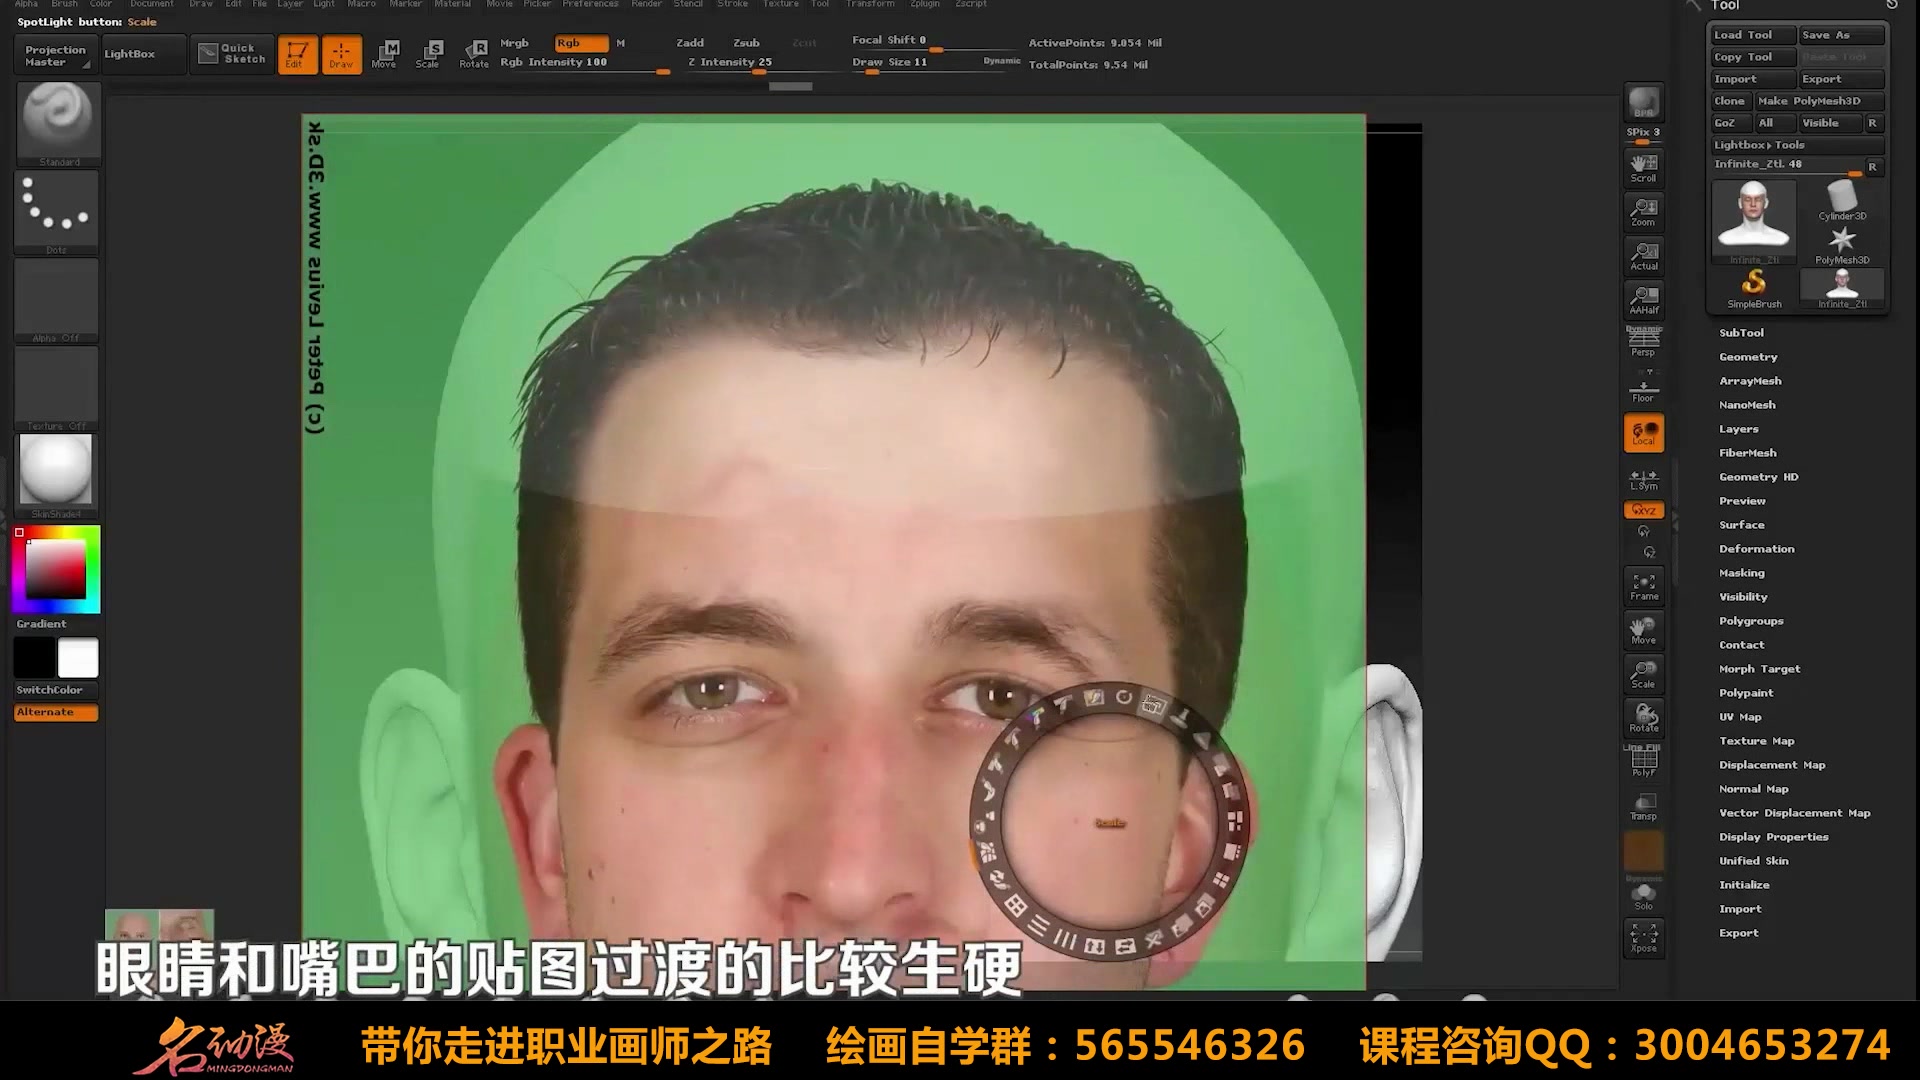Activate the Rotate tool in top toolbar
Screen dimensions: 1920x1080
pyautogui.click(x=474, y=53)
